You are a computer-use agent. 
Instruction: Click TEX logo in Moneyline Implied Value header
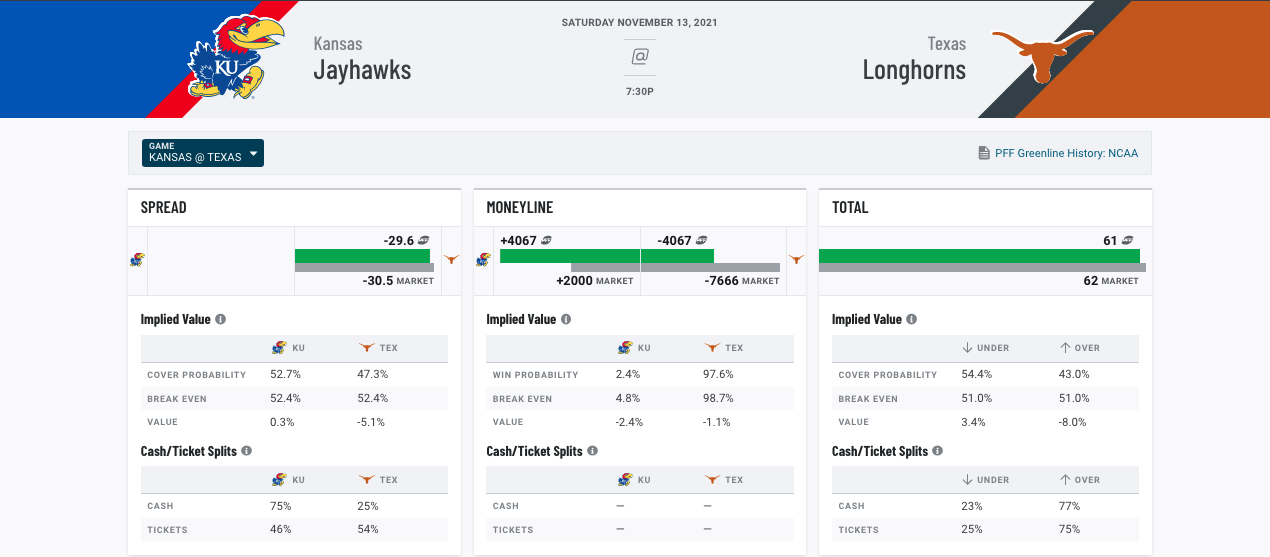click(712, 348)
